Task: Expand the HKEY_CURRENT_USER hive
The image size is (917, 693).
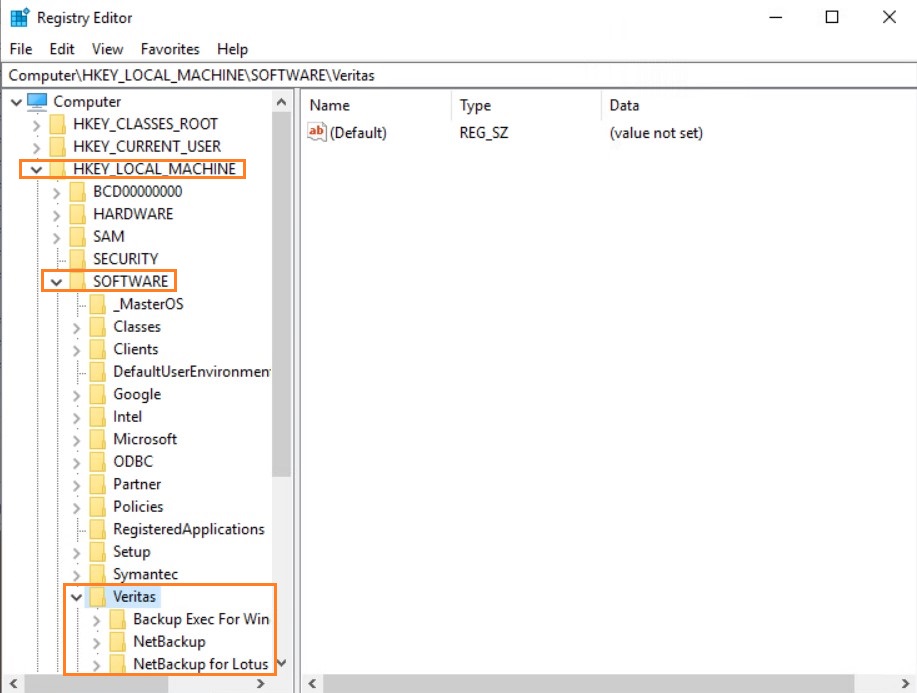Action: (37, 147)
